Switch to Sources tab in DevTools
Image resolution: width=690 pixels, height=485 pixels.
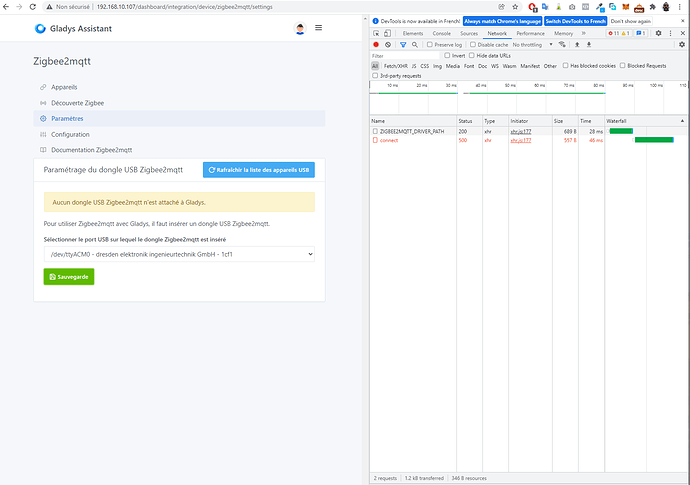(x=469, y=33)
